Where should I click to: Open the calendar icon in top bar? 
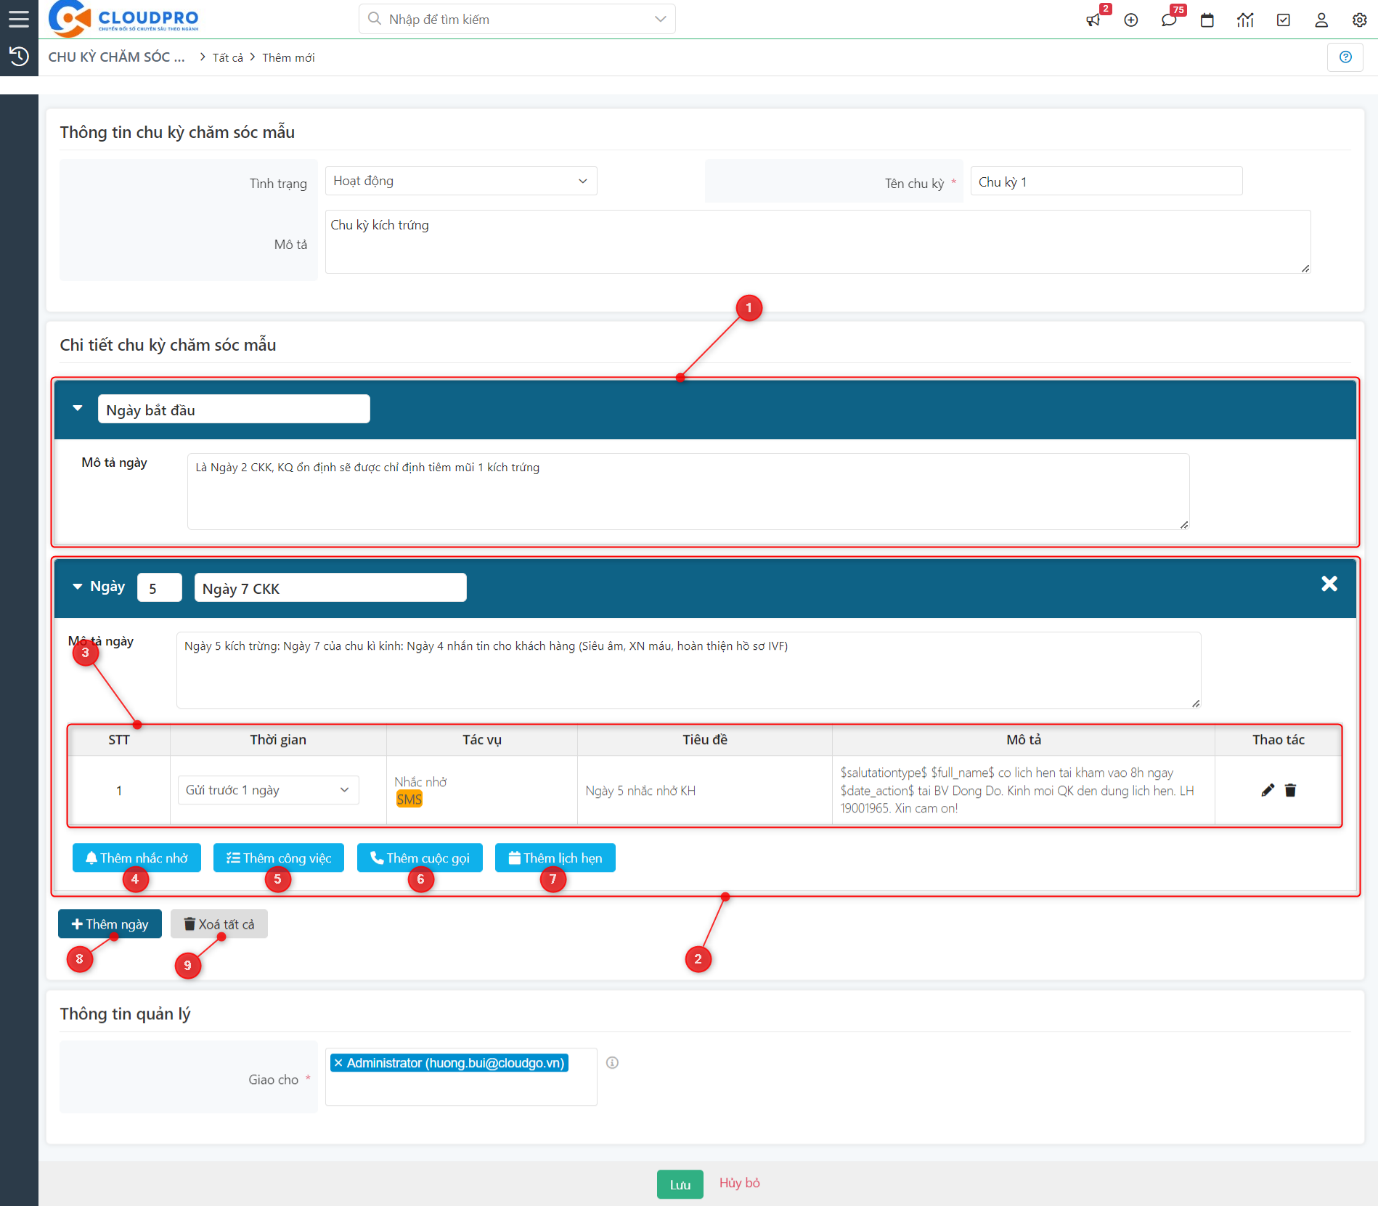1207,20
